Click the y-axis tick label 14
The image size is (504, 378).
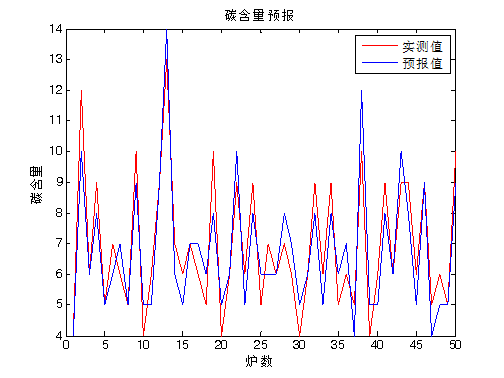56,29
